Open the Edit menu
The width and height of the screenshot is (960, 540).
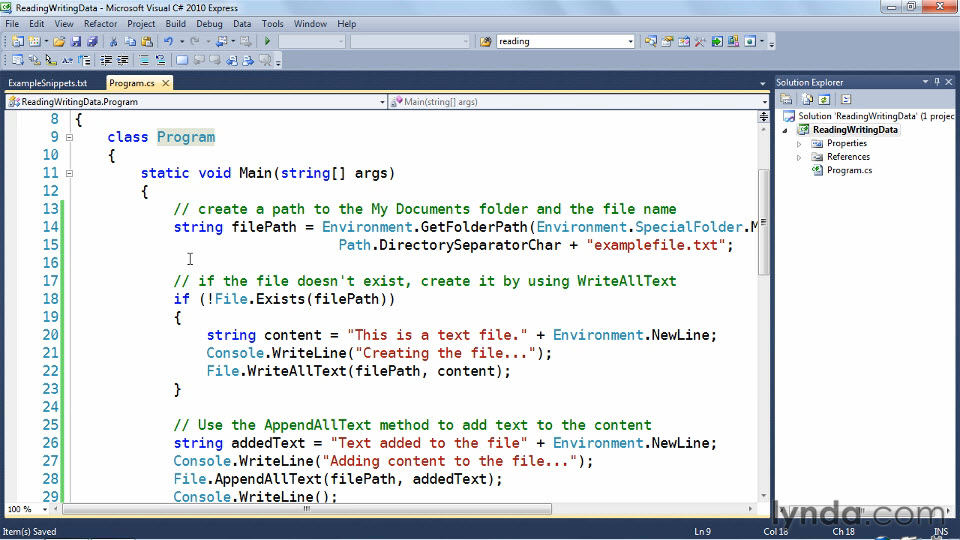pyautogui.click(x=37, y=24)
